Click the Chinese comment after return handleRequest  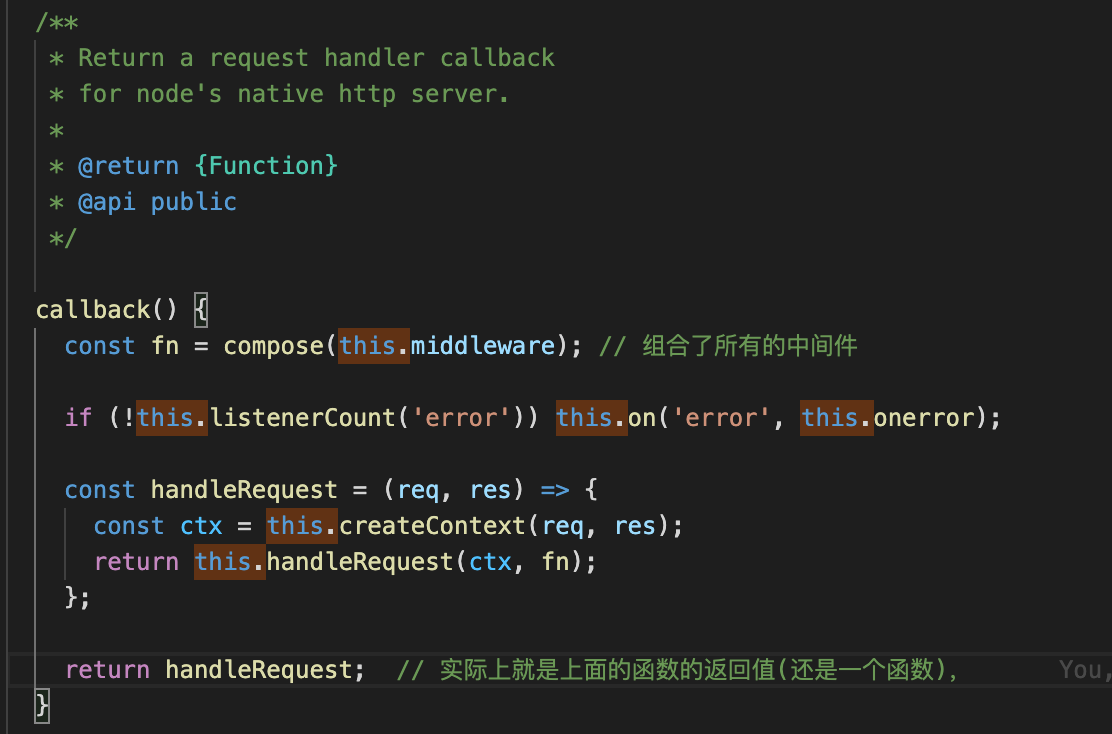tap(677, 670)
